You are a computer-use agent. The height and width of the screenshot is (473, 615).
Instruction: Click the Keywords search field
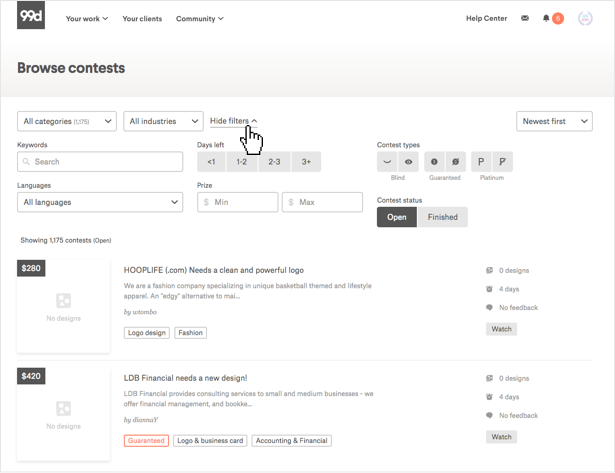pyautogui.click(x=100, y=161)
